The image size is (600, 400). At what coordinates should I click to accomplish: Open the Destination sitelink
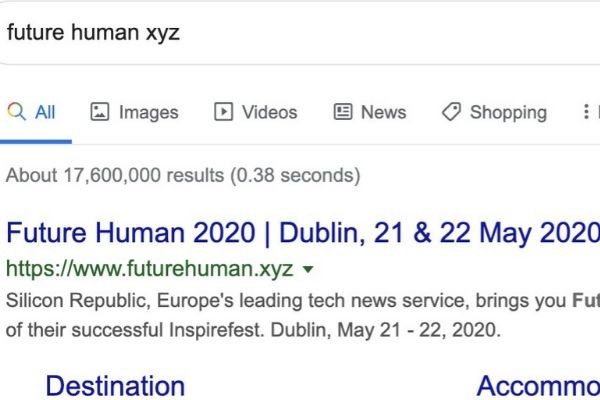click(115, 386)
